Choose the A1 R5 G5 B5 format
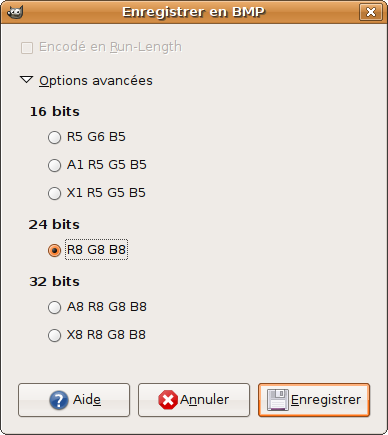Viewport: 388px width, 435px height. (x=54, y=165)
